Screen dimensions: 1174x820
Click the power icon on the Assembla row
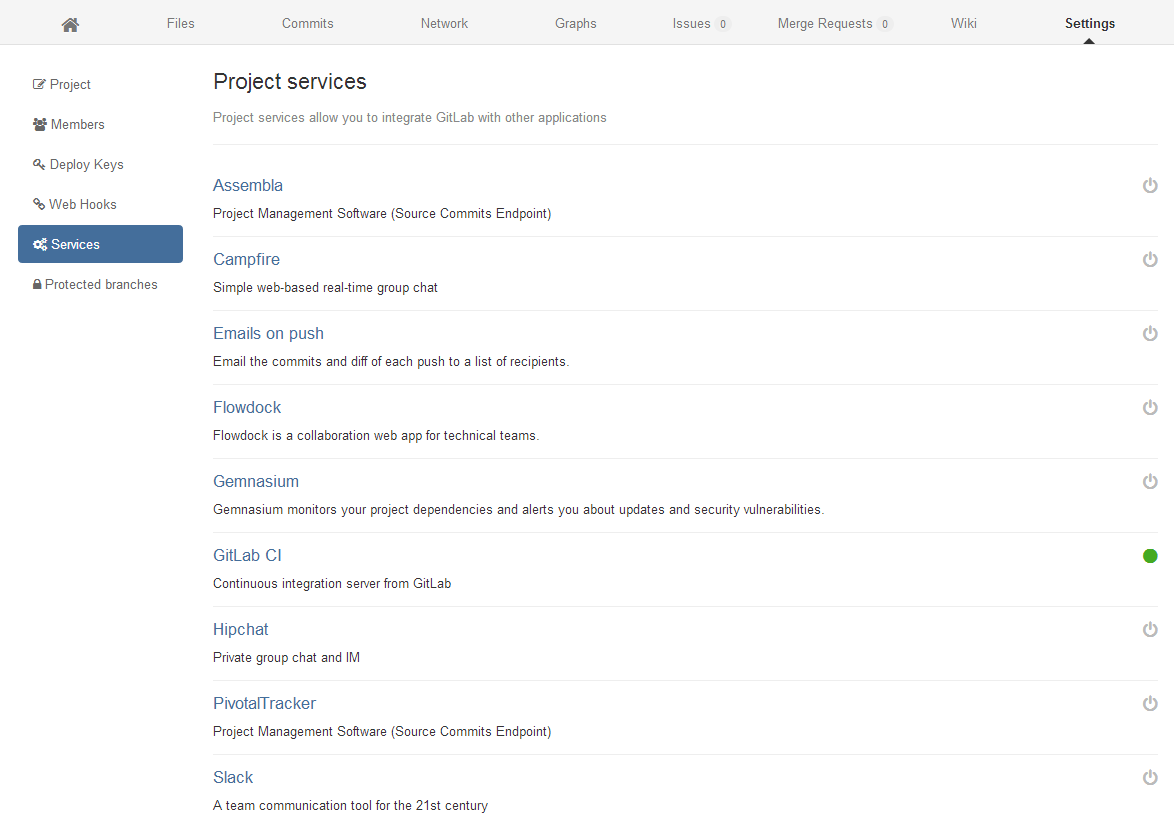point(1150,185)
